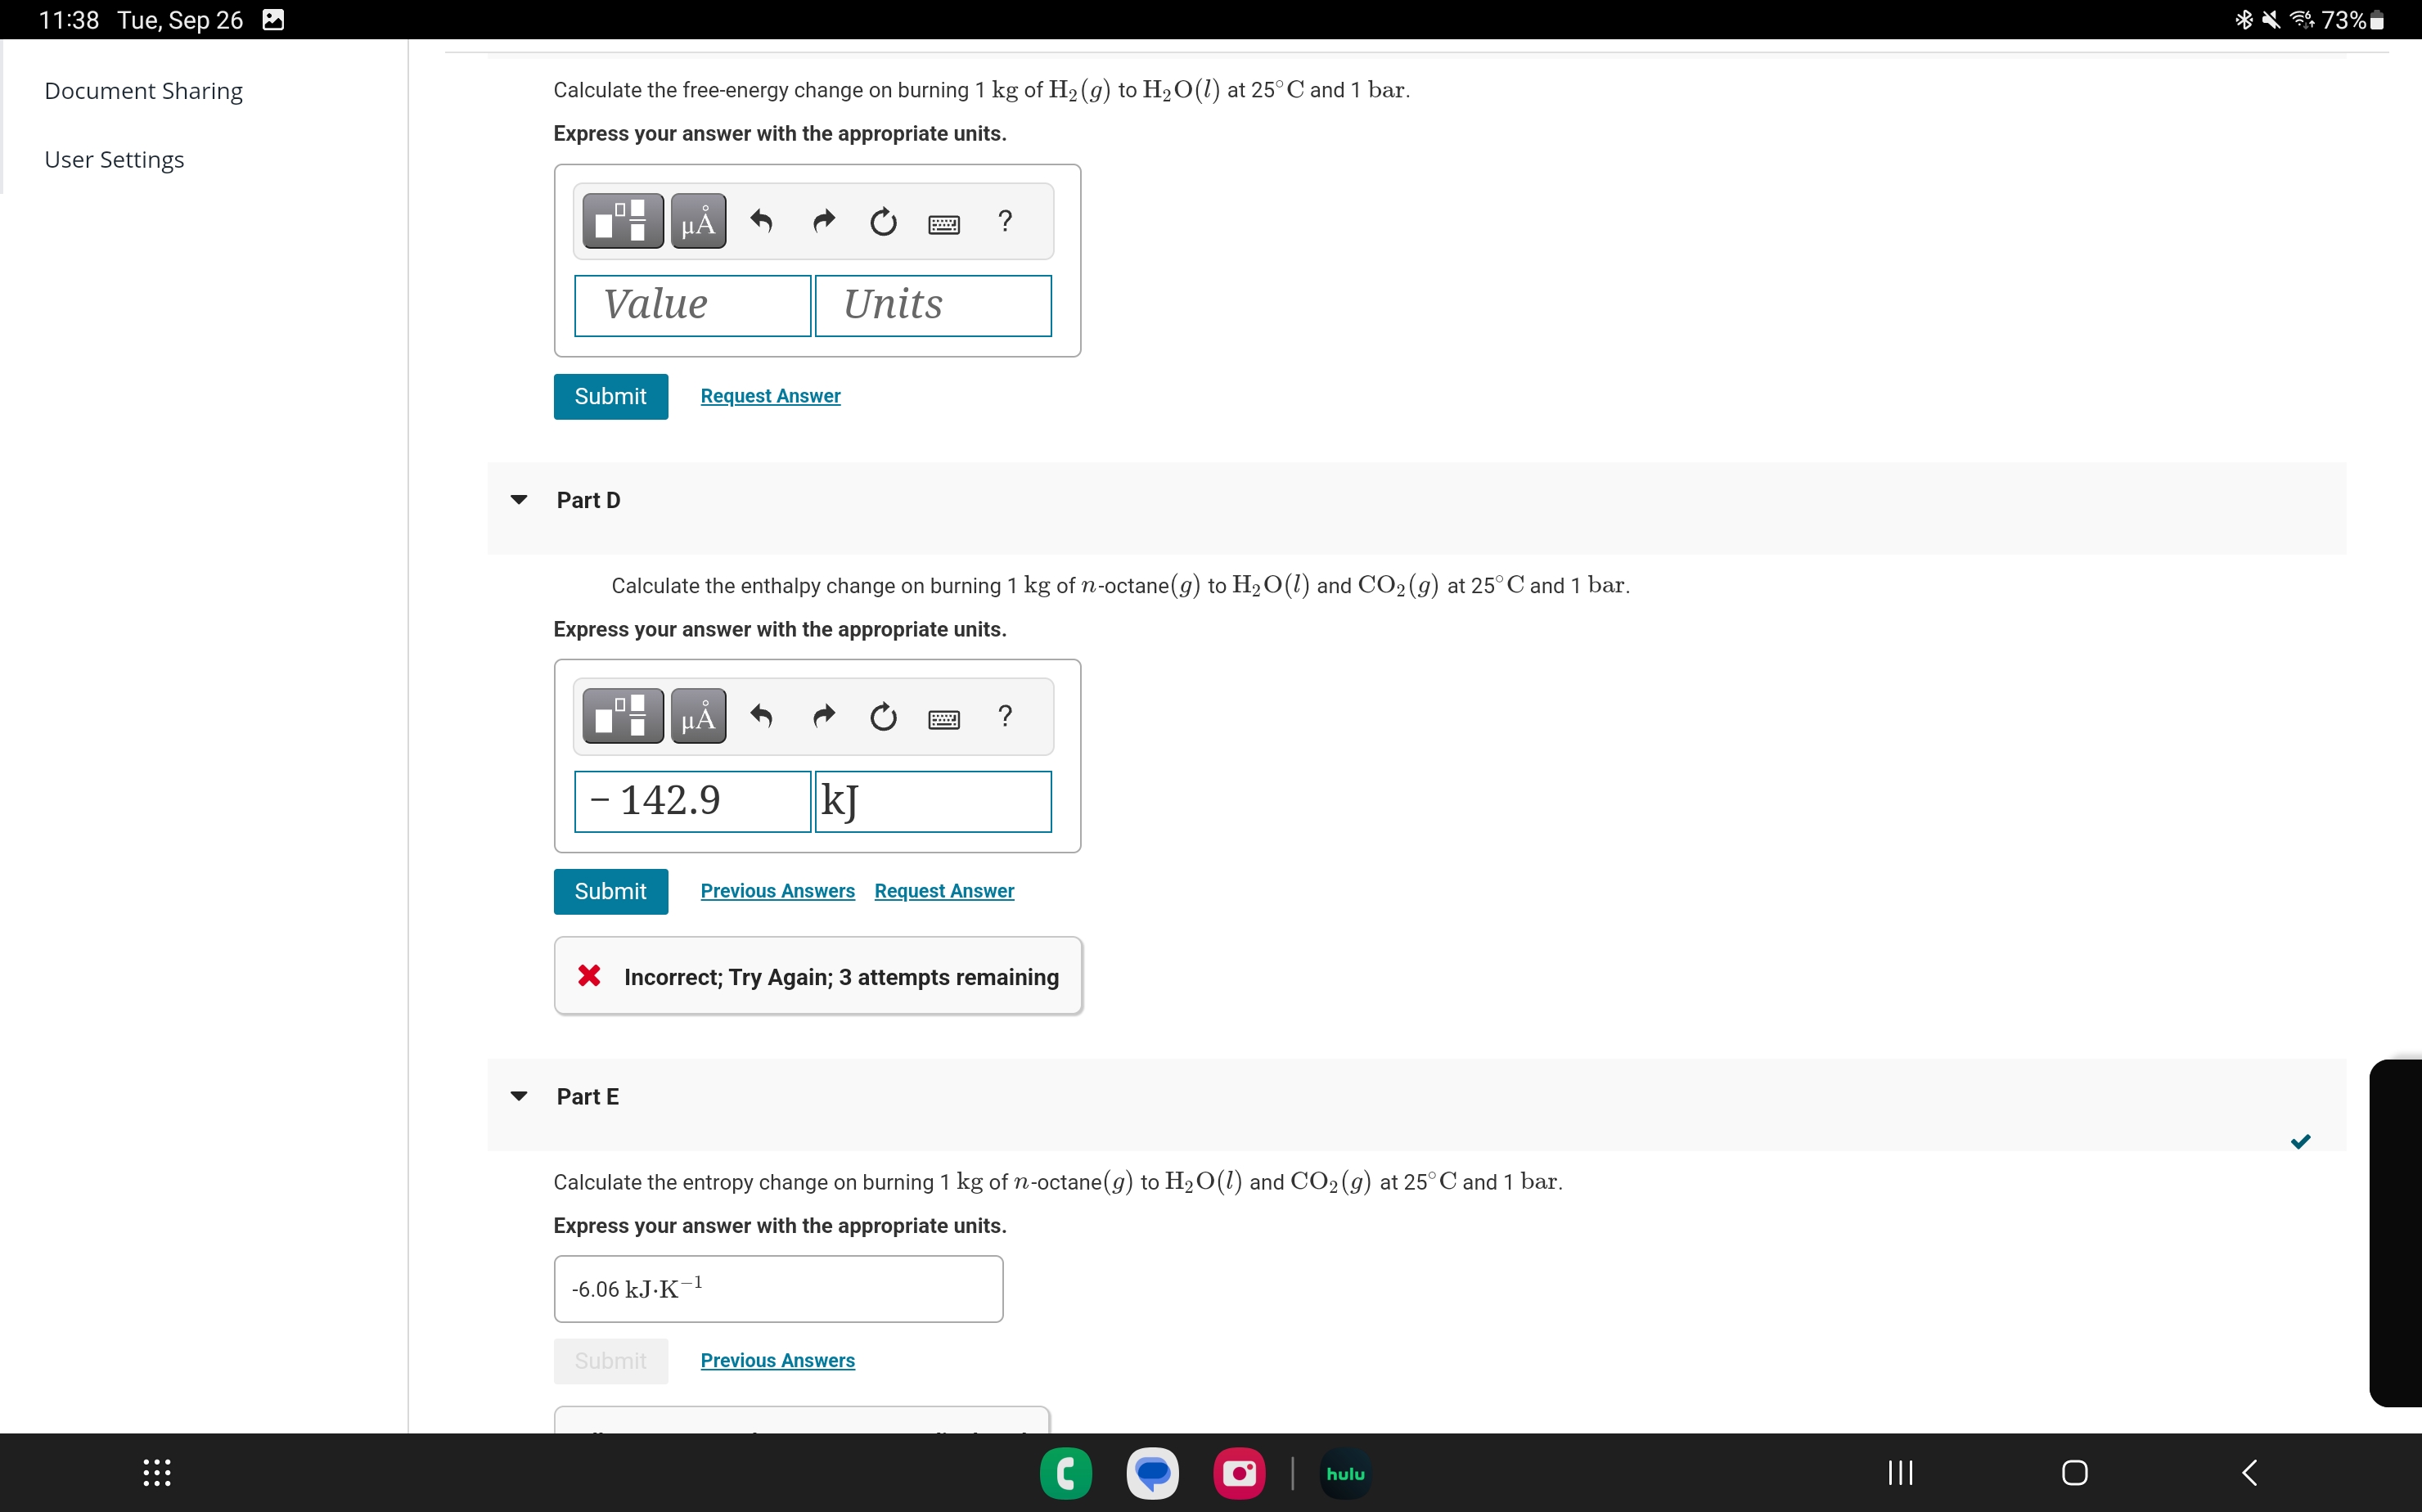The image size is (2422, 1512).
Task: Collapse the Part D section
Action: [519, 500]
